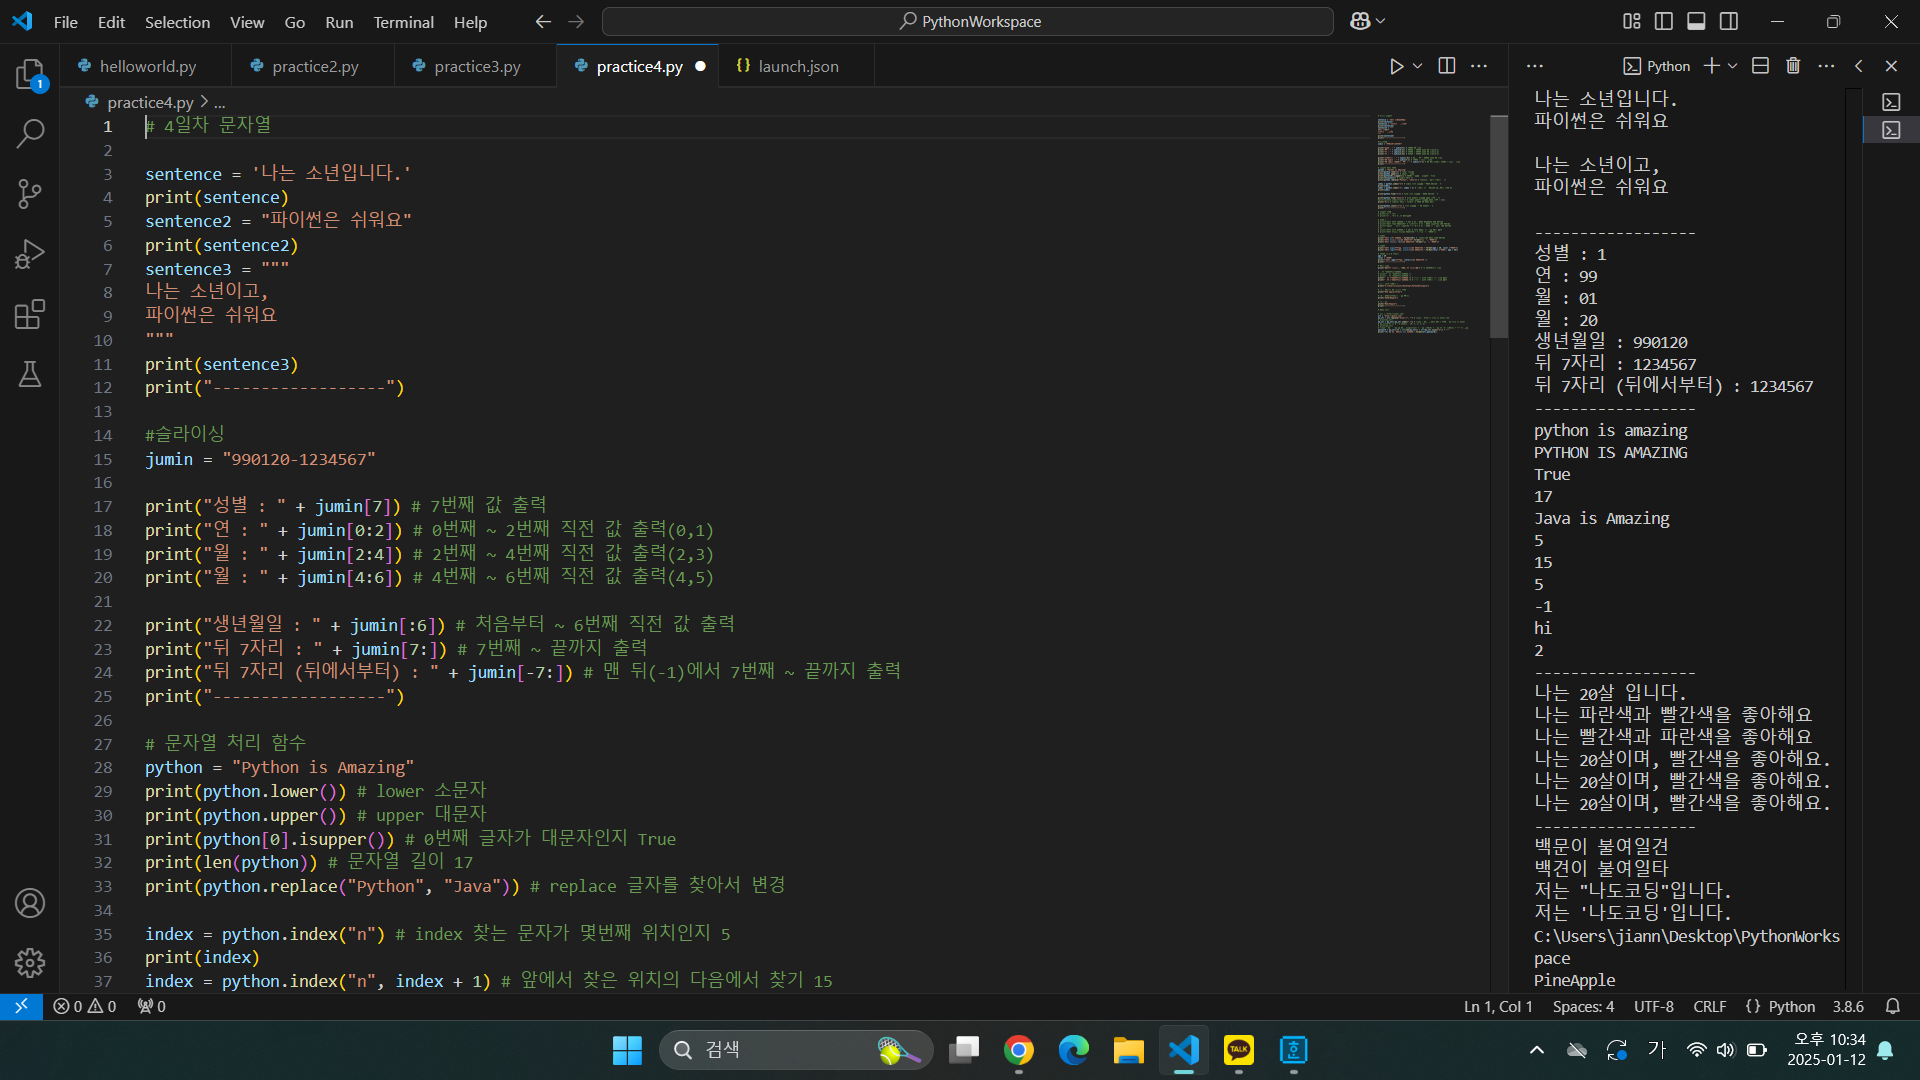Toggle the primary side bar layout button
Viewport: 1920px width, 1080px height.
(1664, 21)
